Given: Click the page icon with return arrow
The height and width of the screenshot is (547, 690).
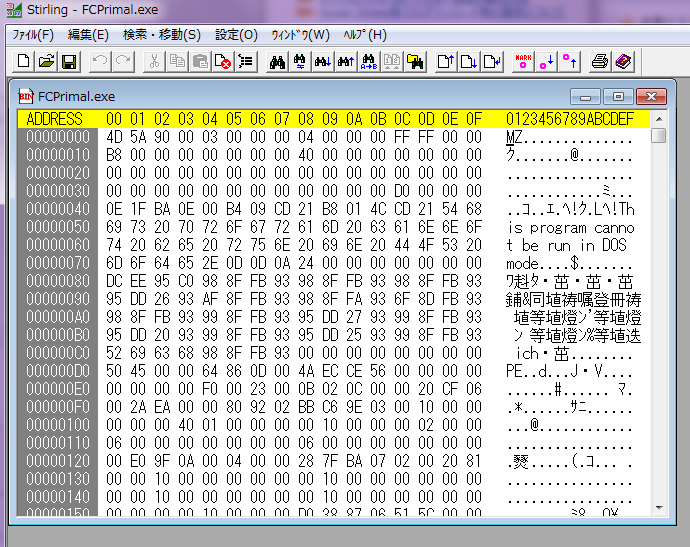Looking at the screenshot, I should [492, 62].
